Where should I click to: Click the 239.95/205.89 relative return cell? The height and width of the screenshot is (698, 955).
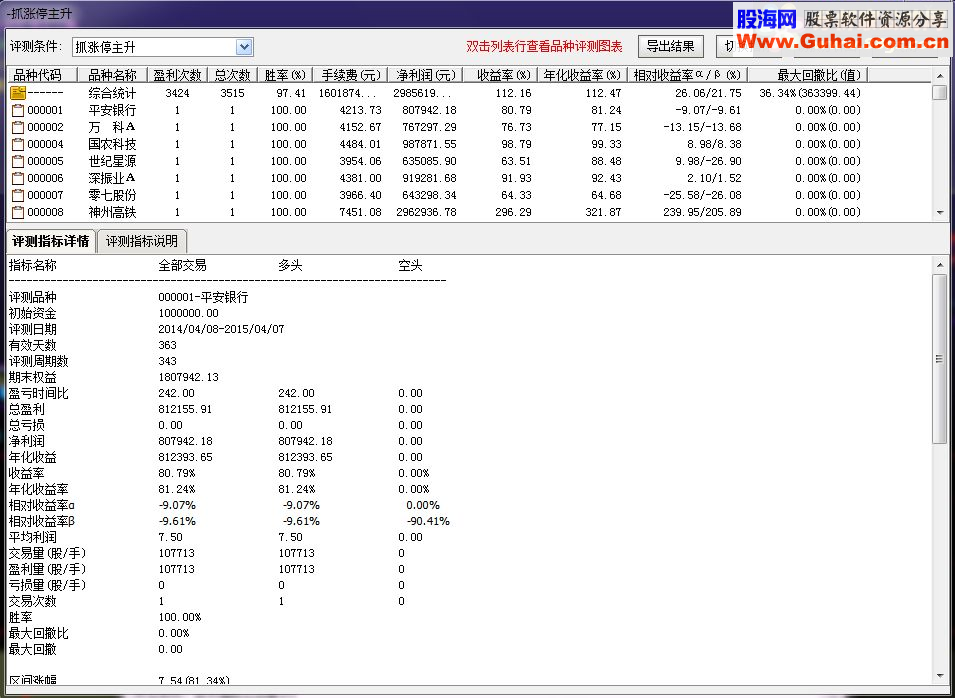click(x=702, y=213)
